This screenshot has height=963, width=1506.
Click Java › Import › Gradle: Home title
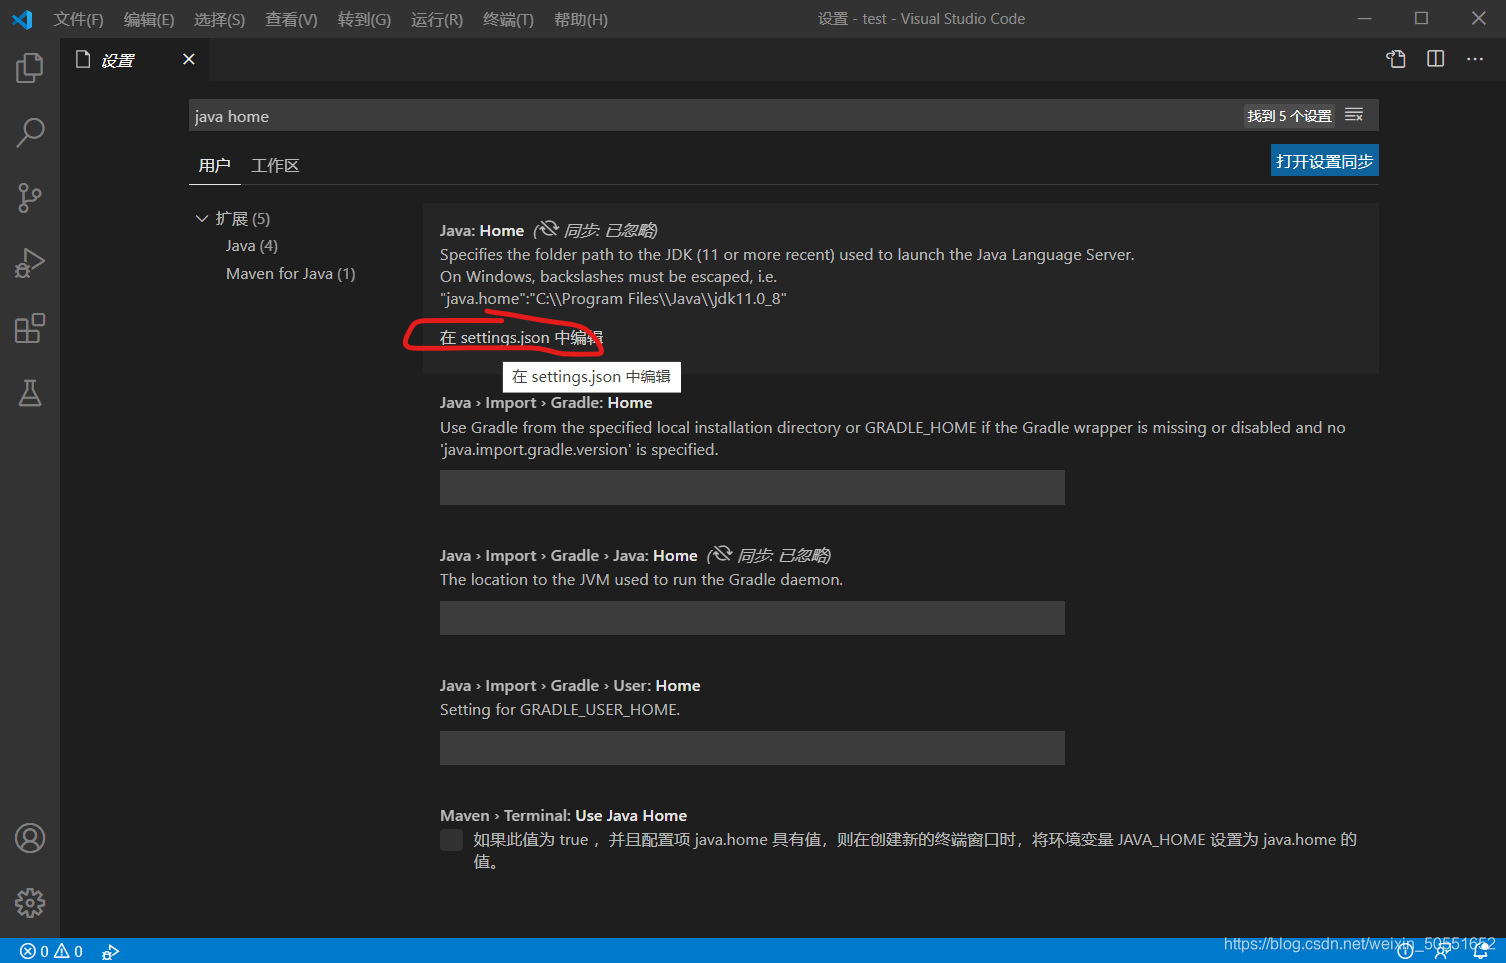point(546,403)
